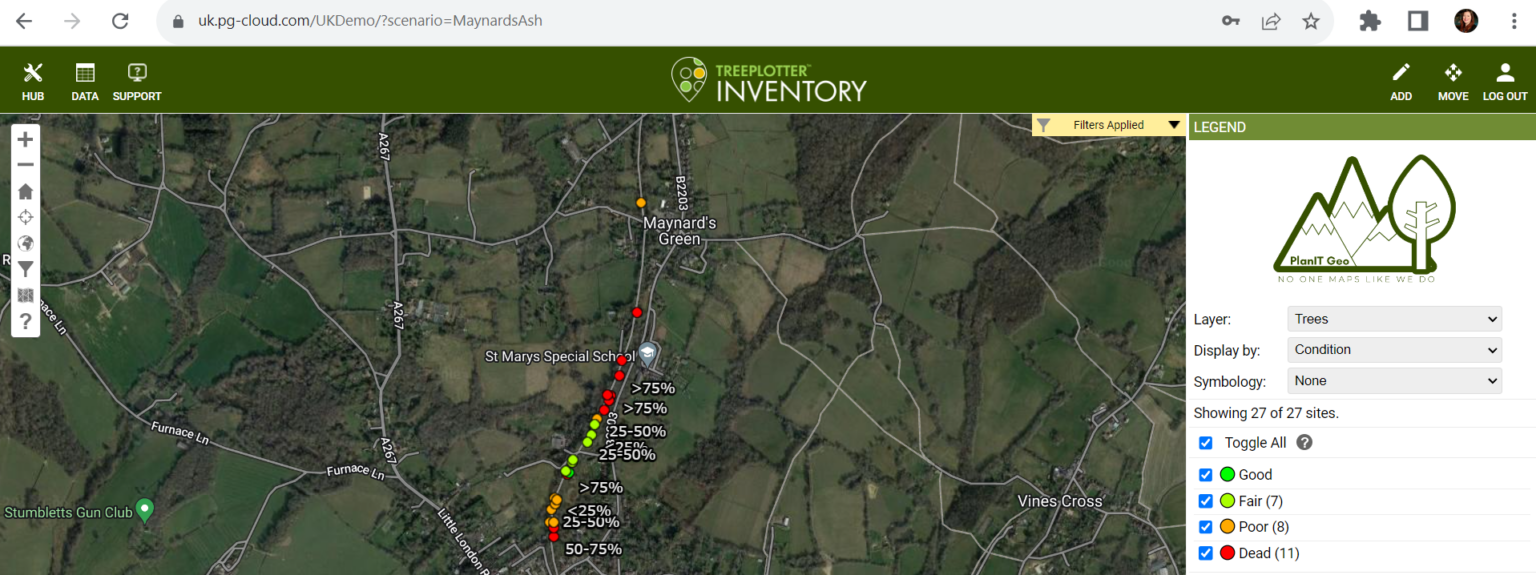Open the Layer dropdown showing Trees
The width and height of the screenshot is (1536, 575).
(1394, 319)
